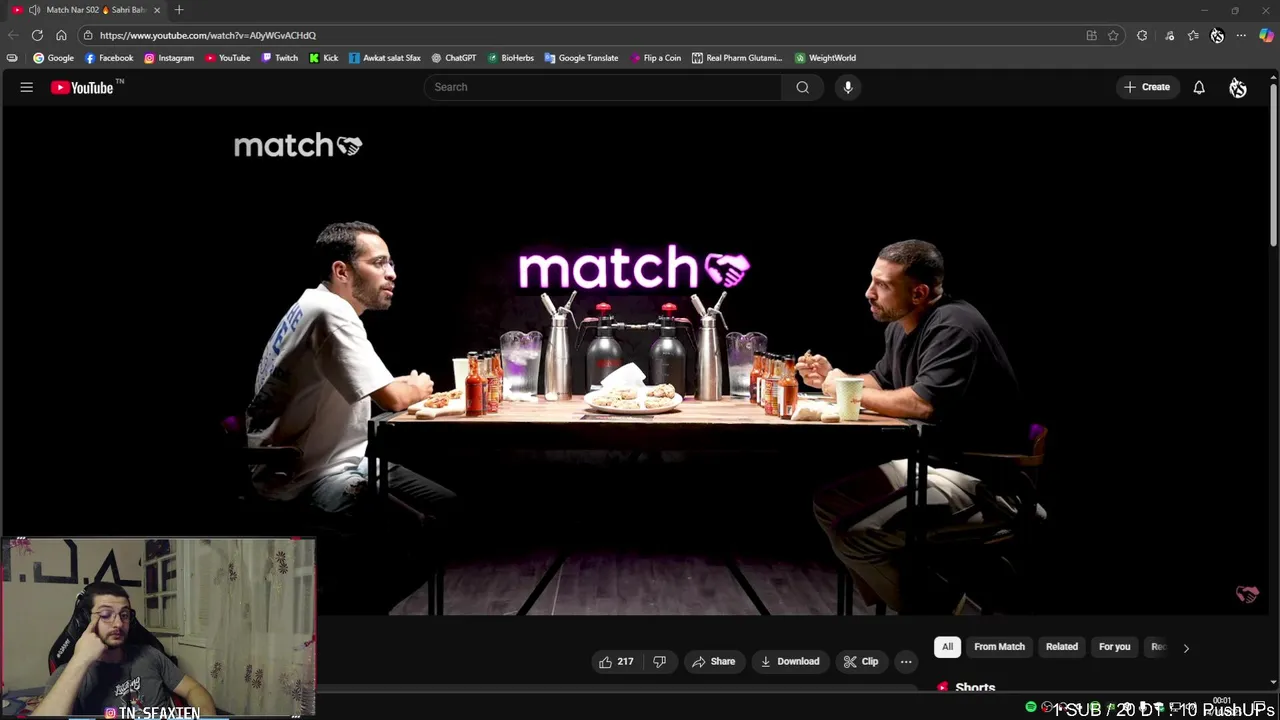The image size is (1280, 720).
Task: Open Facebook bookmark
Action: coord(109,58)
